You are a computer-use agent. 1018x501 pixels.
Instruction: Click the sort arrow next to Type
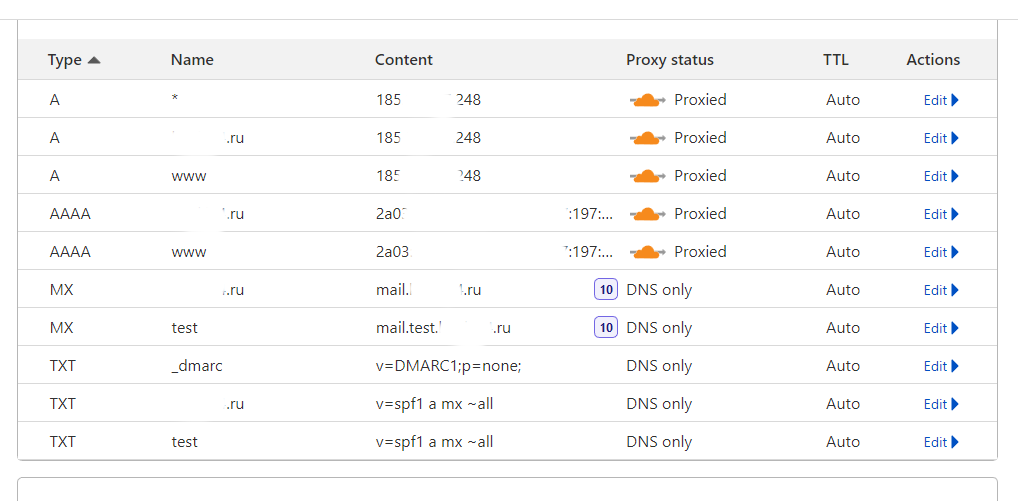coord(94,60)
